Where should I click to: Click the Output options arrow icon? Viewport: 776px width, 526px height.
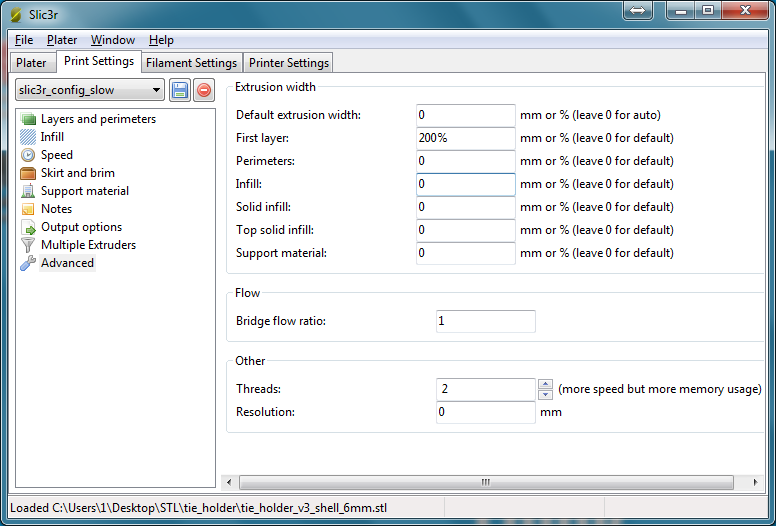[x=28, y=227]
